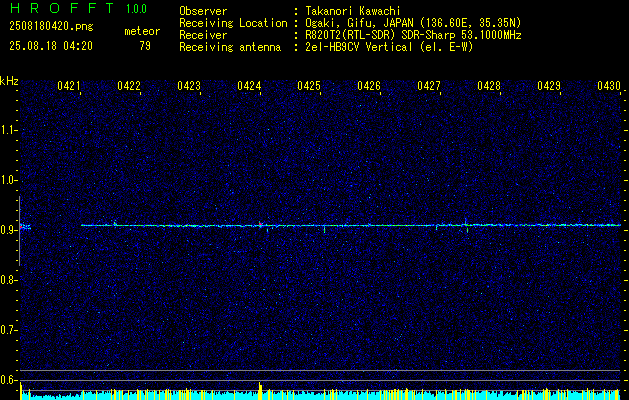This screenshot has height=400, width=629.
Task: Click the 1.1 kHz axis label
Action: [8, 130]
